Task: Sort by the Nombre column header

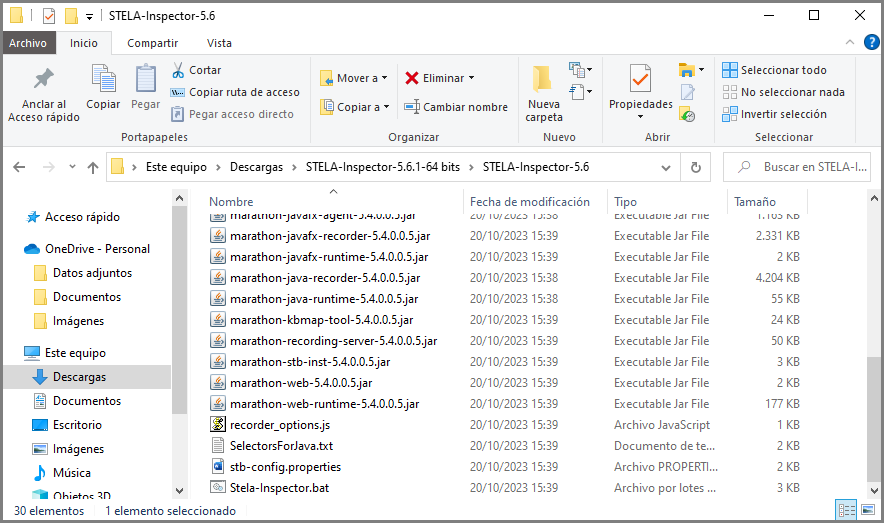Action: [x=231, y=202]
